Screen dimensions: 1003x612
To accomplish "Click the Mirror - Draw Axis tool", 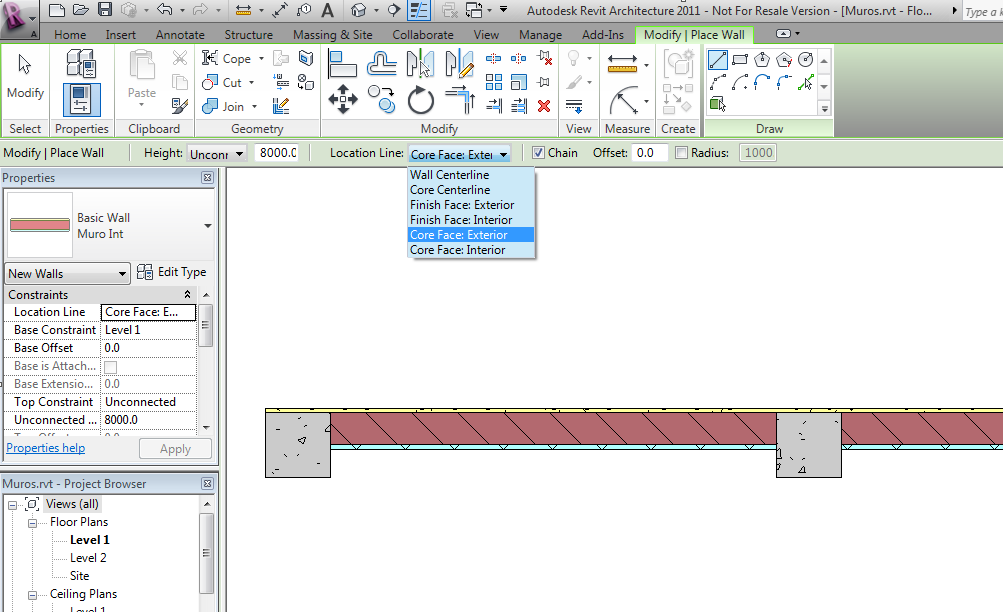I will (459, 63).
